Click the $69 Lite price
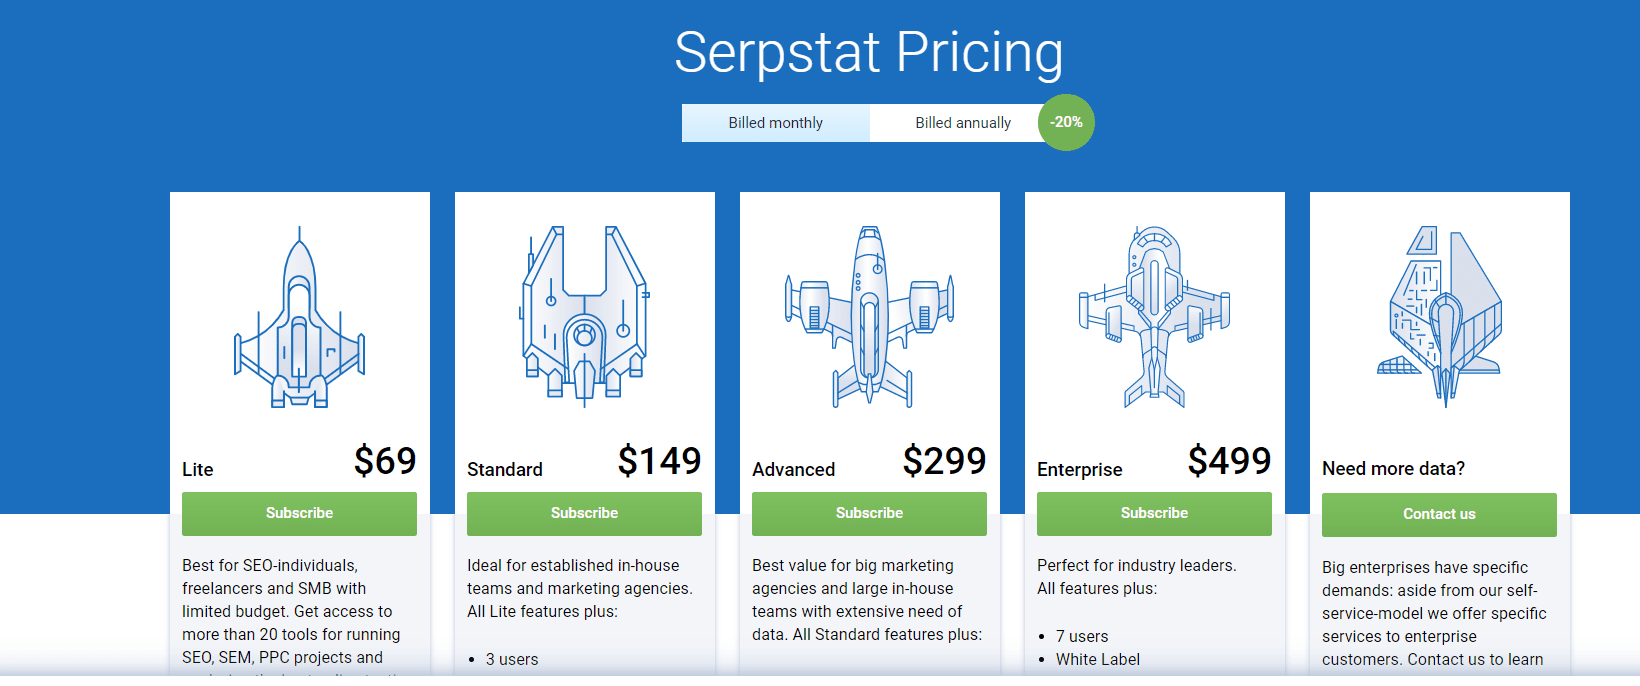The height and width of the screenshot is (686, 1640). [x=385, y=461]
